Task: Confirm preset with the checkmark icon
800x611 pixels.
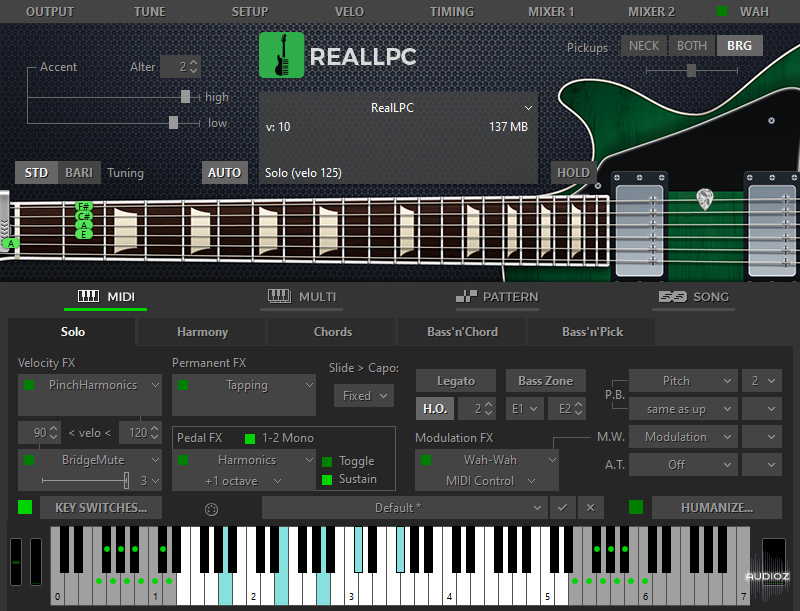Action: (x=562, y=507)
